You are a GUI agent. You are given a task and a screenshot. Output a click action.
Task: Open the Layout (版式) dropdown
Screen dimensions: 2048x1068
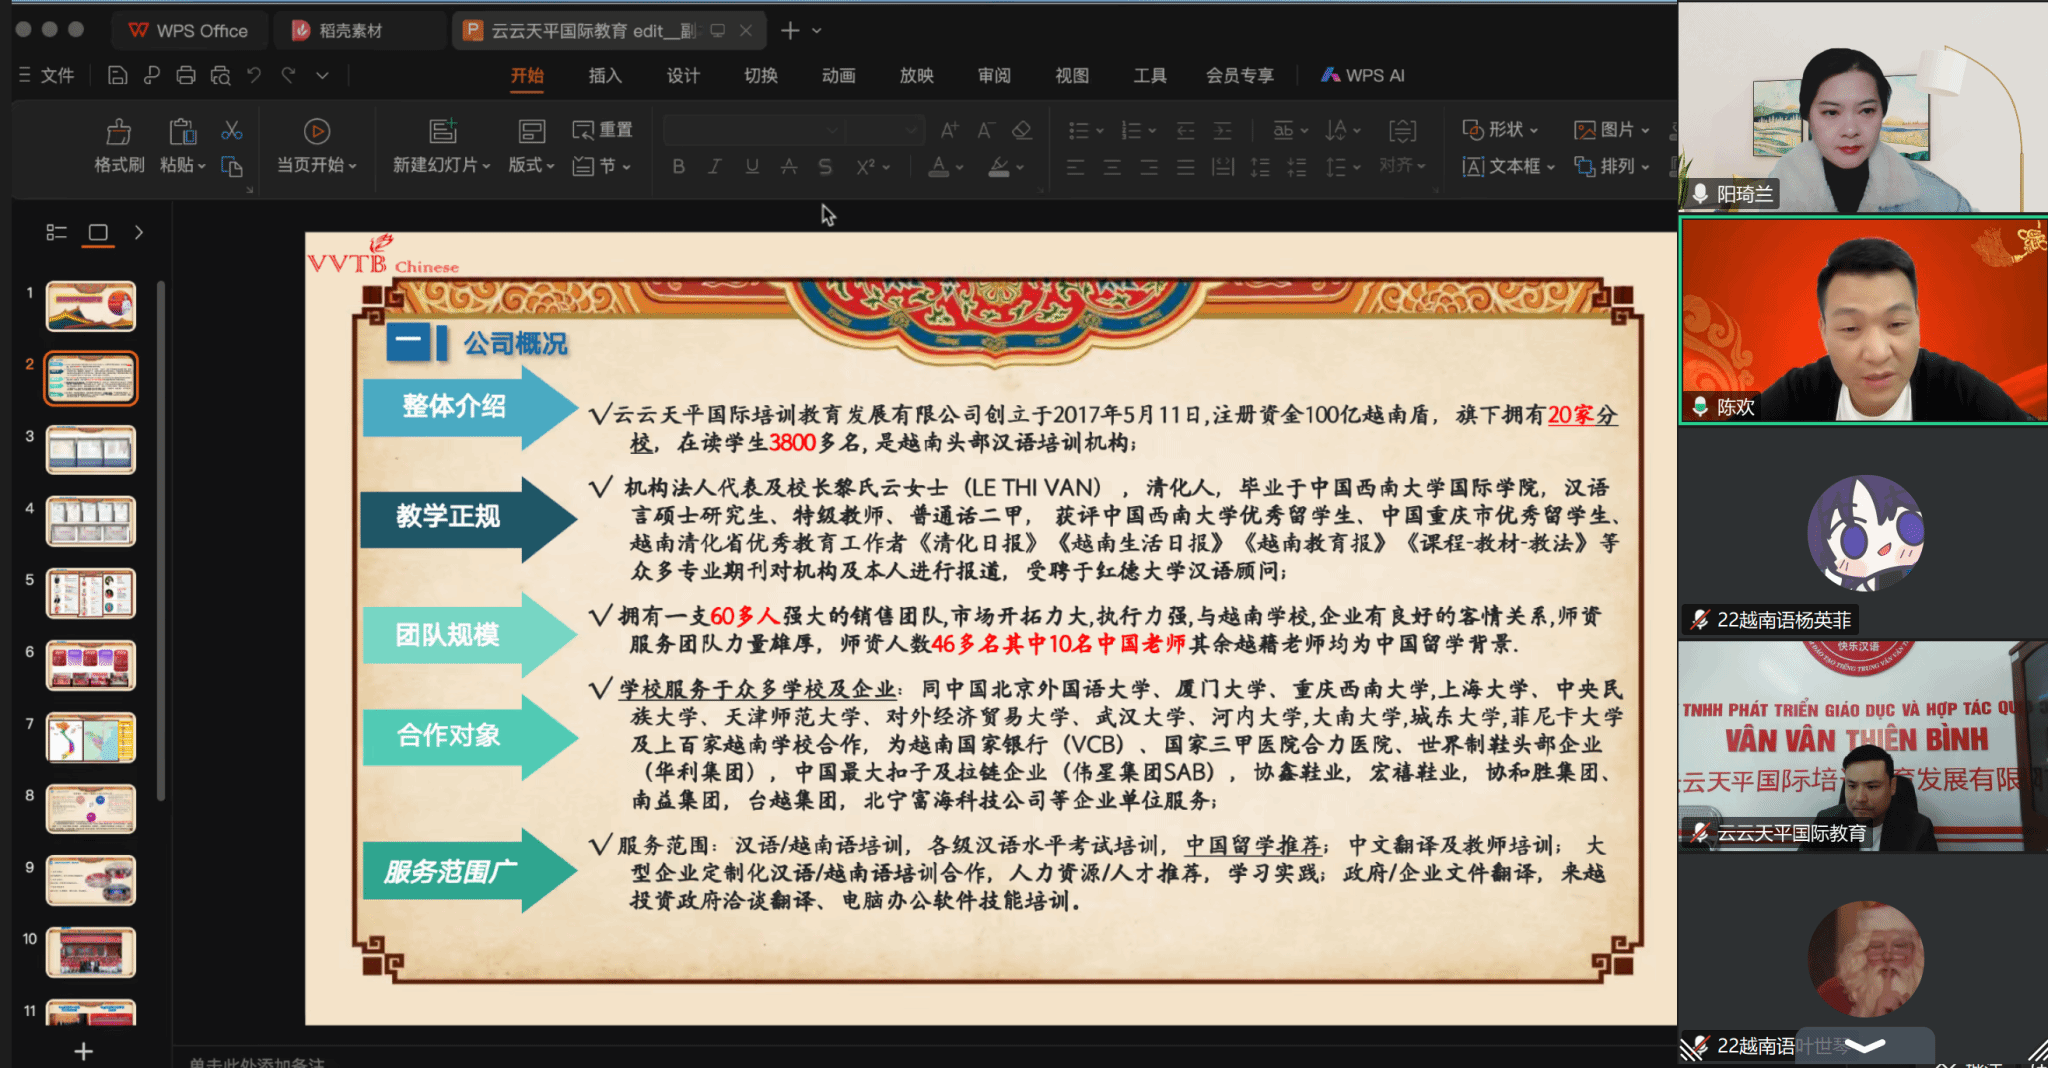coord(531,165)
